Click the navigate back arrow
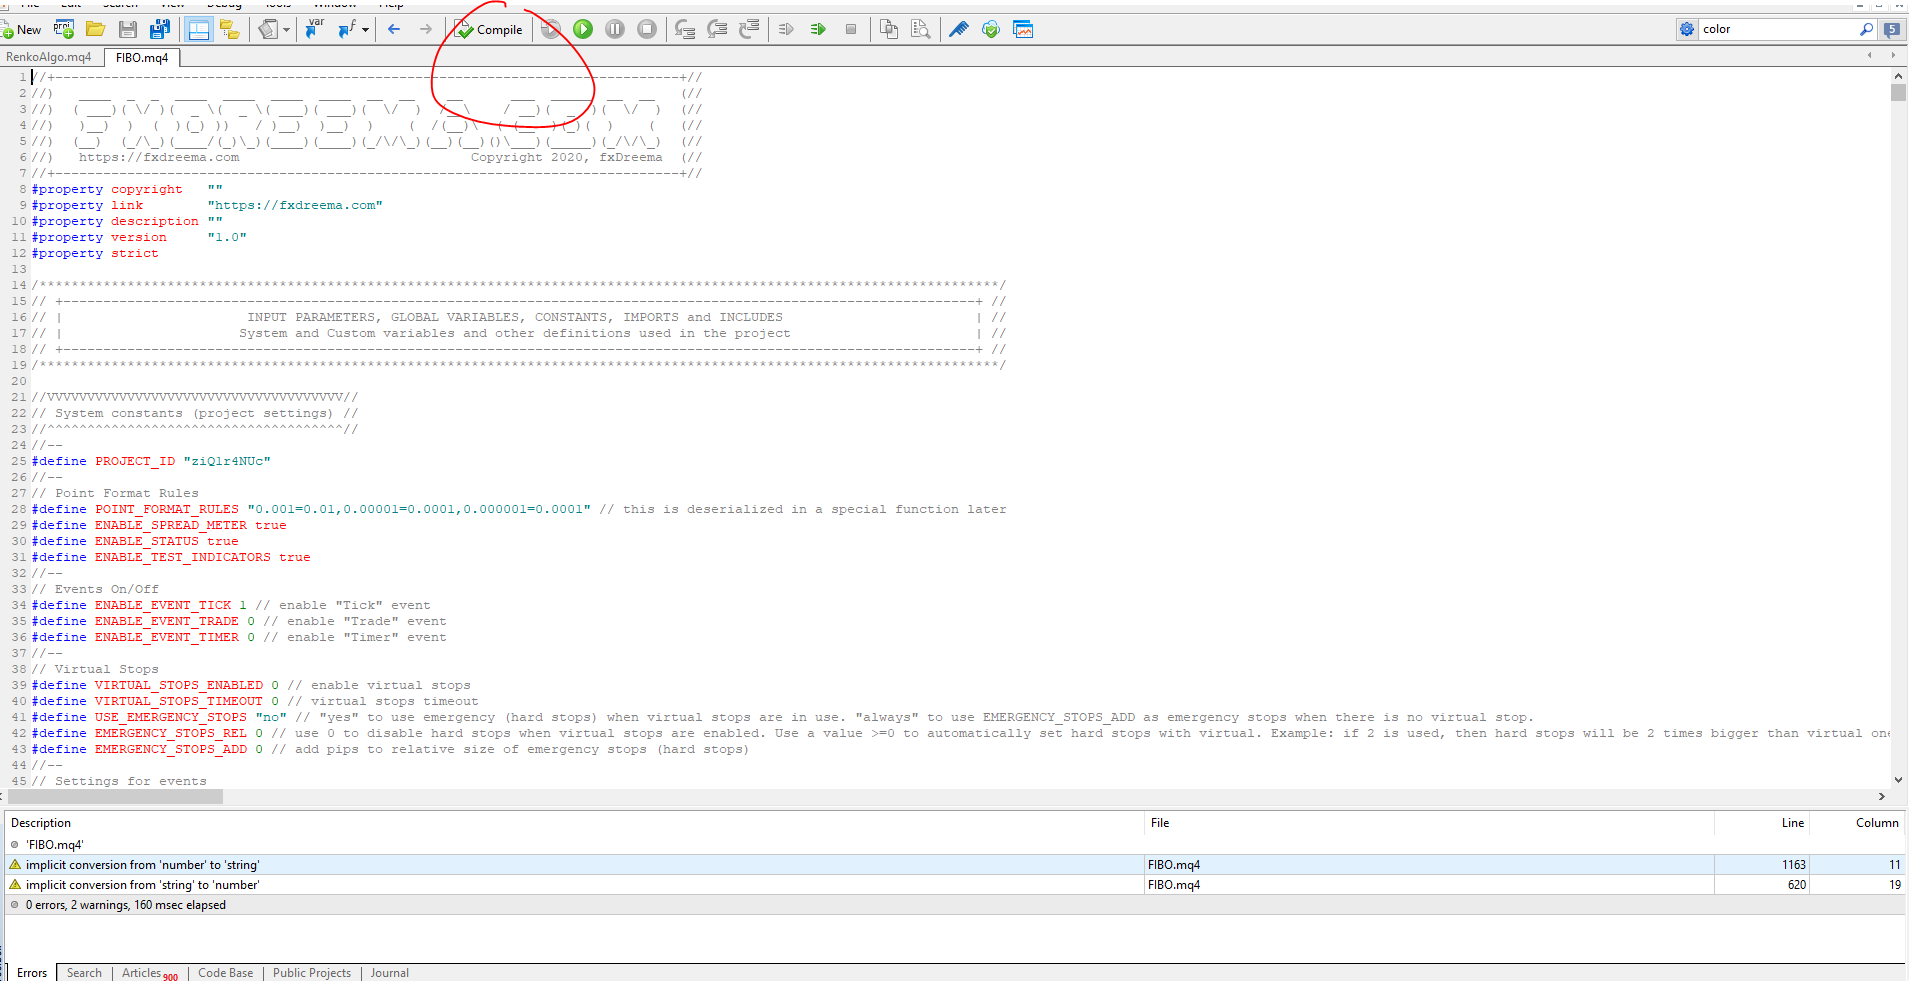 pyautogui.click(x=394, y=29)
